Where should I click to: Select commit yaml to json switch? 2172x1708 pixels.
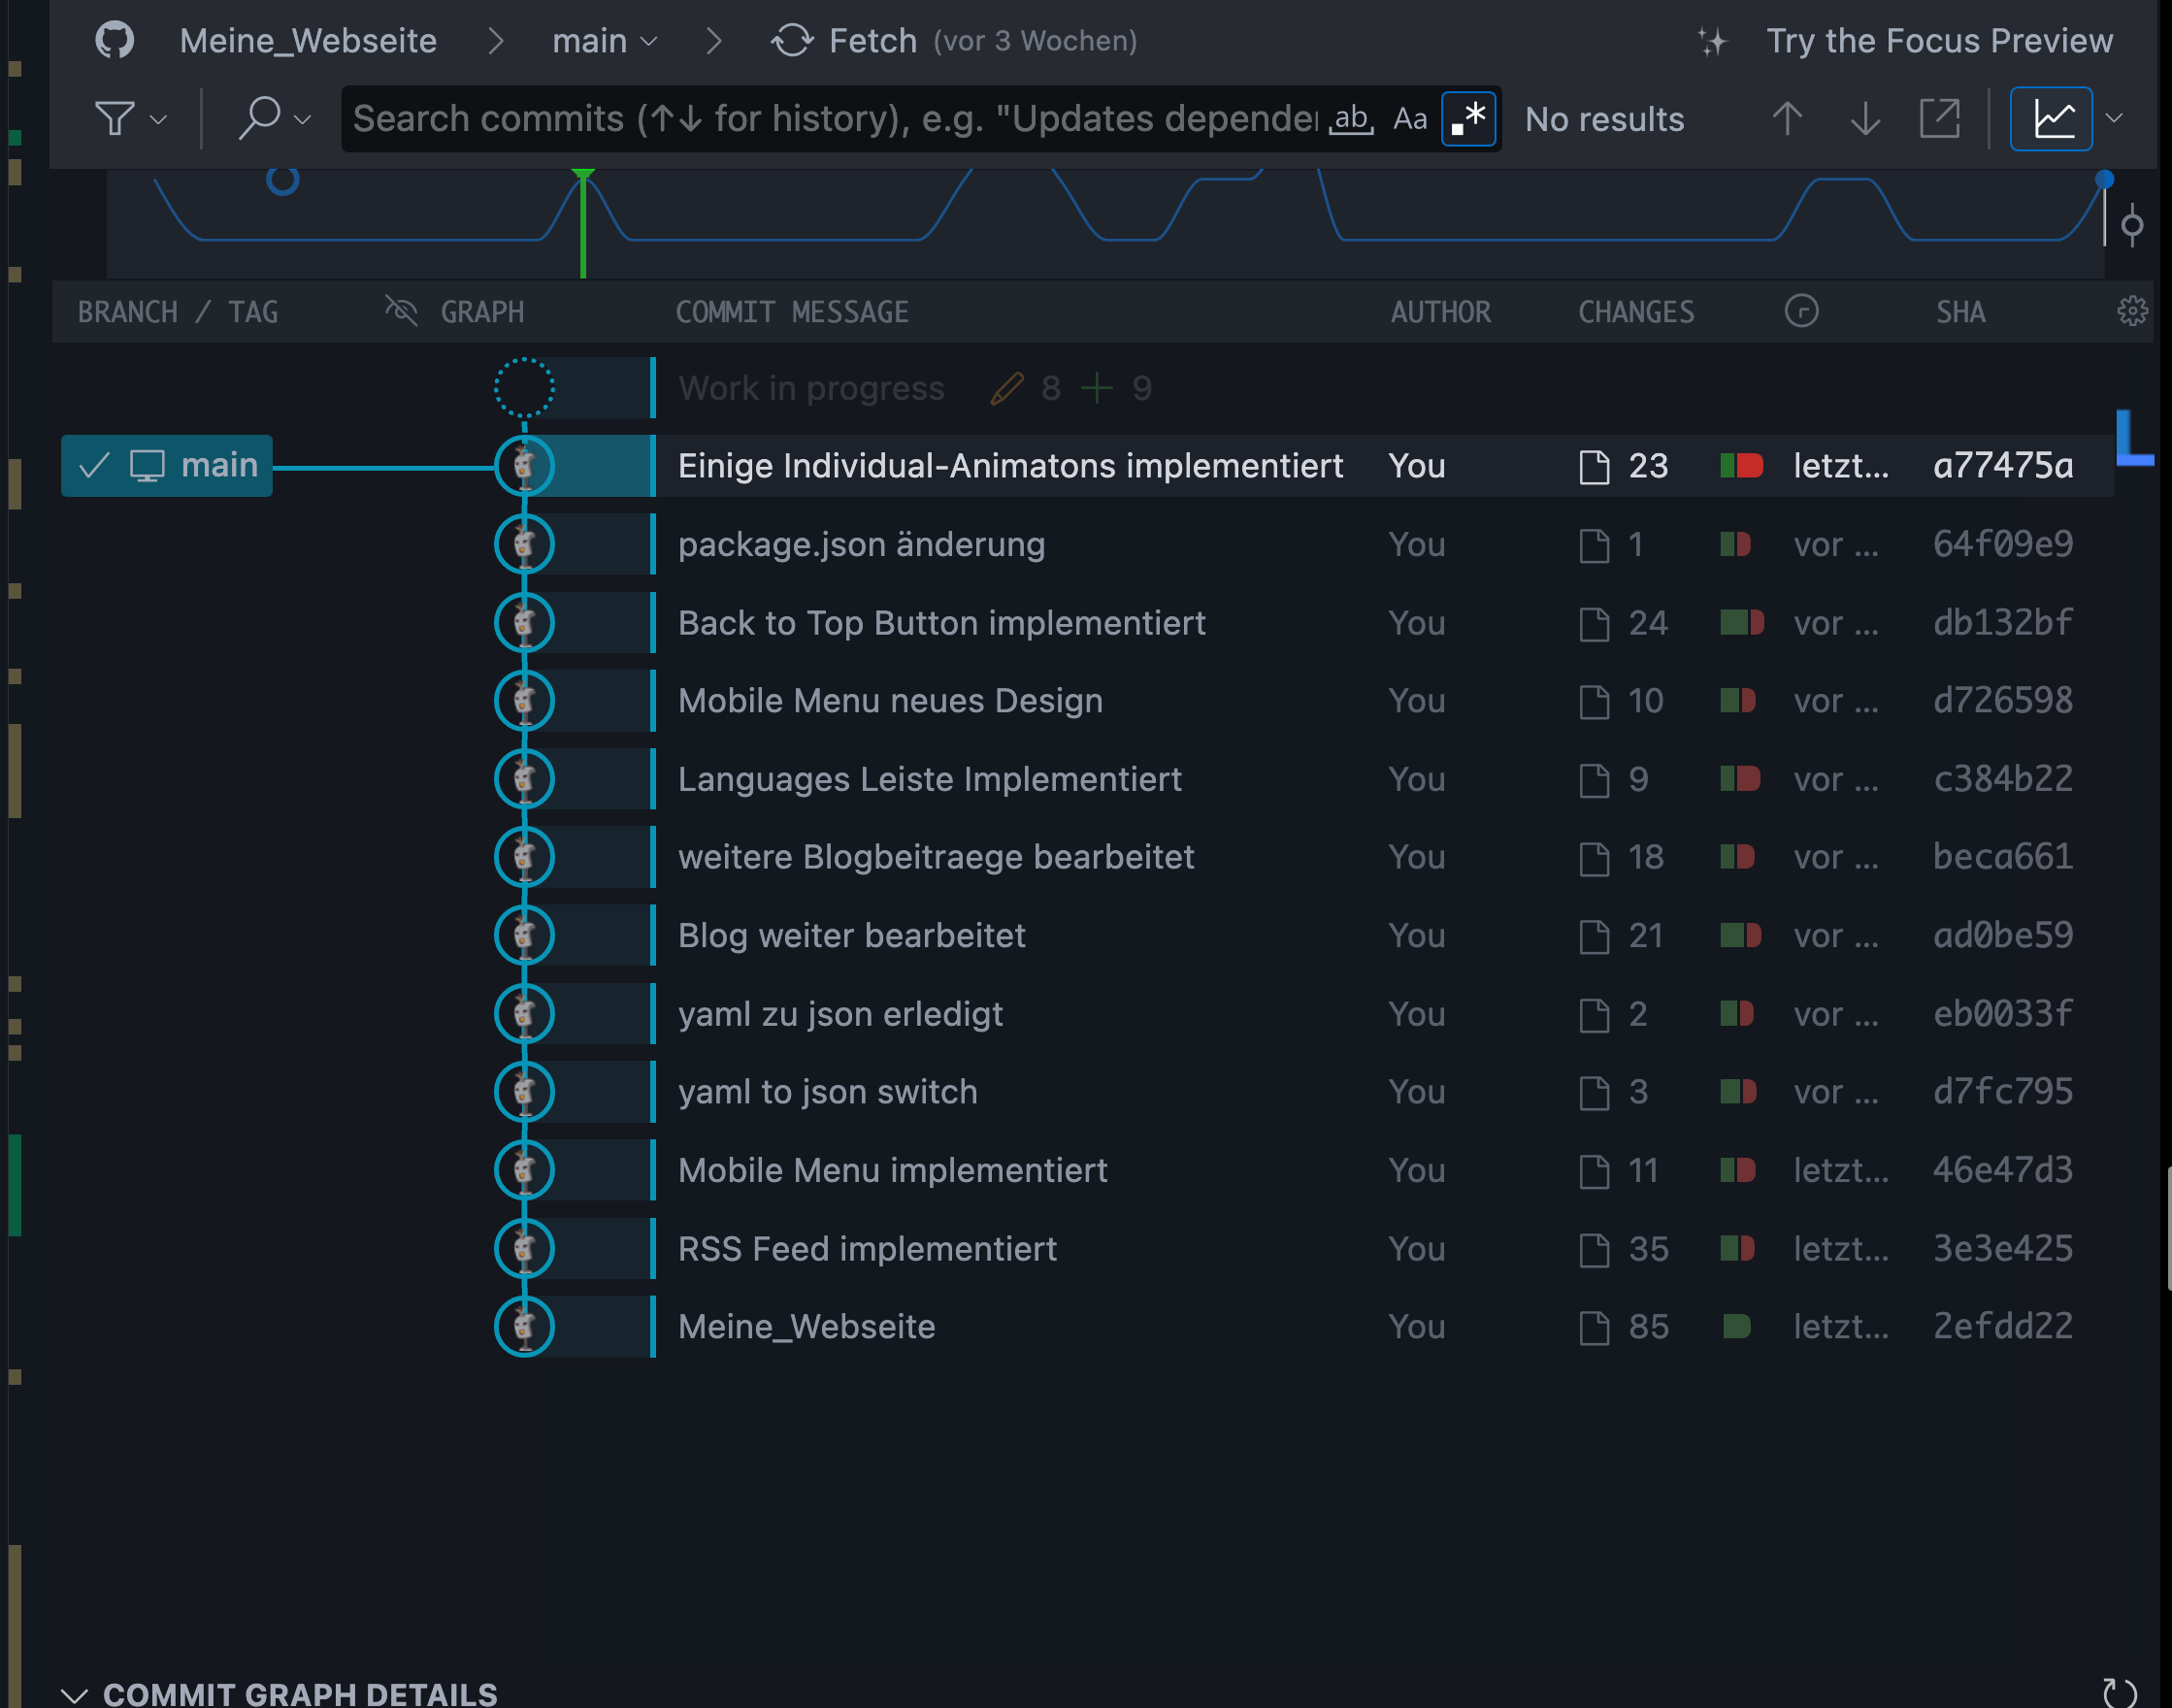1085,1092
